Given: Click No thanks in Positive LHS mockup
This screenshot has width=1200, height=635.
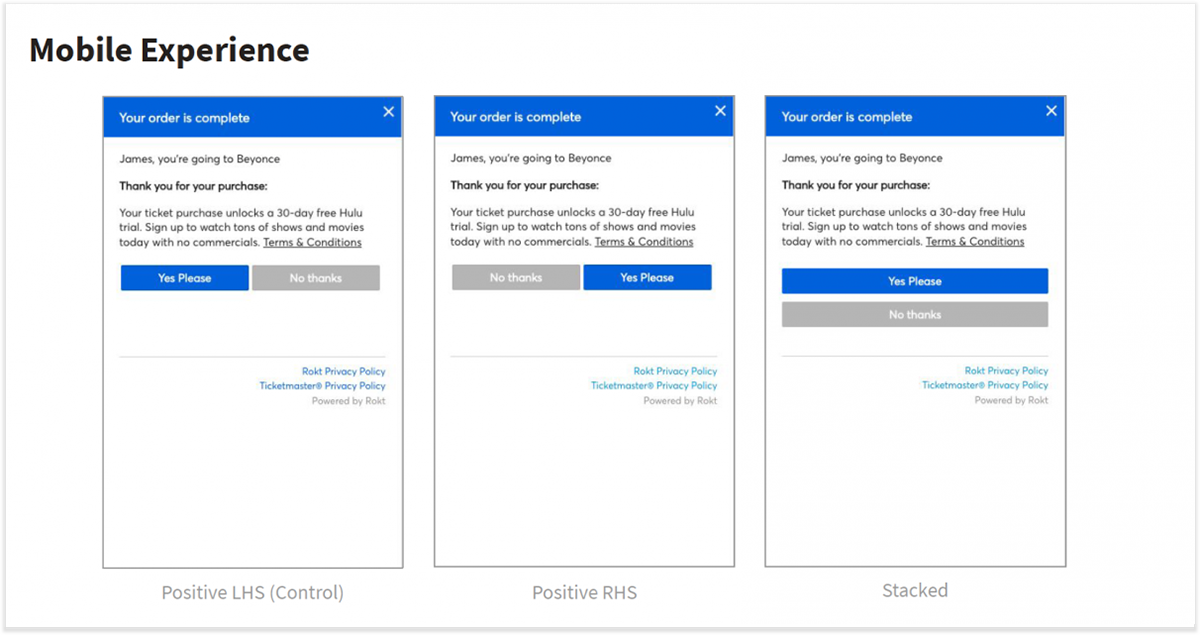Looking at the screenshot, I should 316,278.
